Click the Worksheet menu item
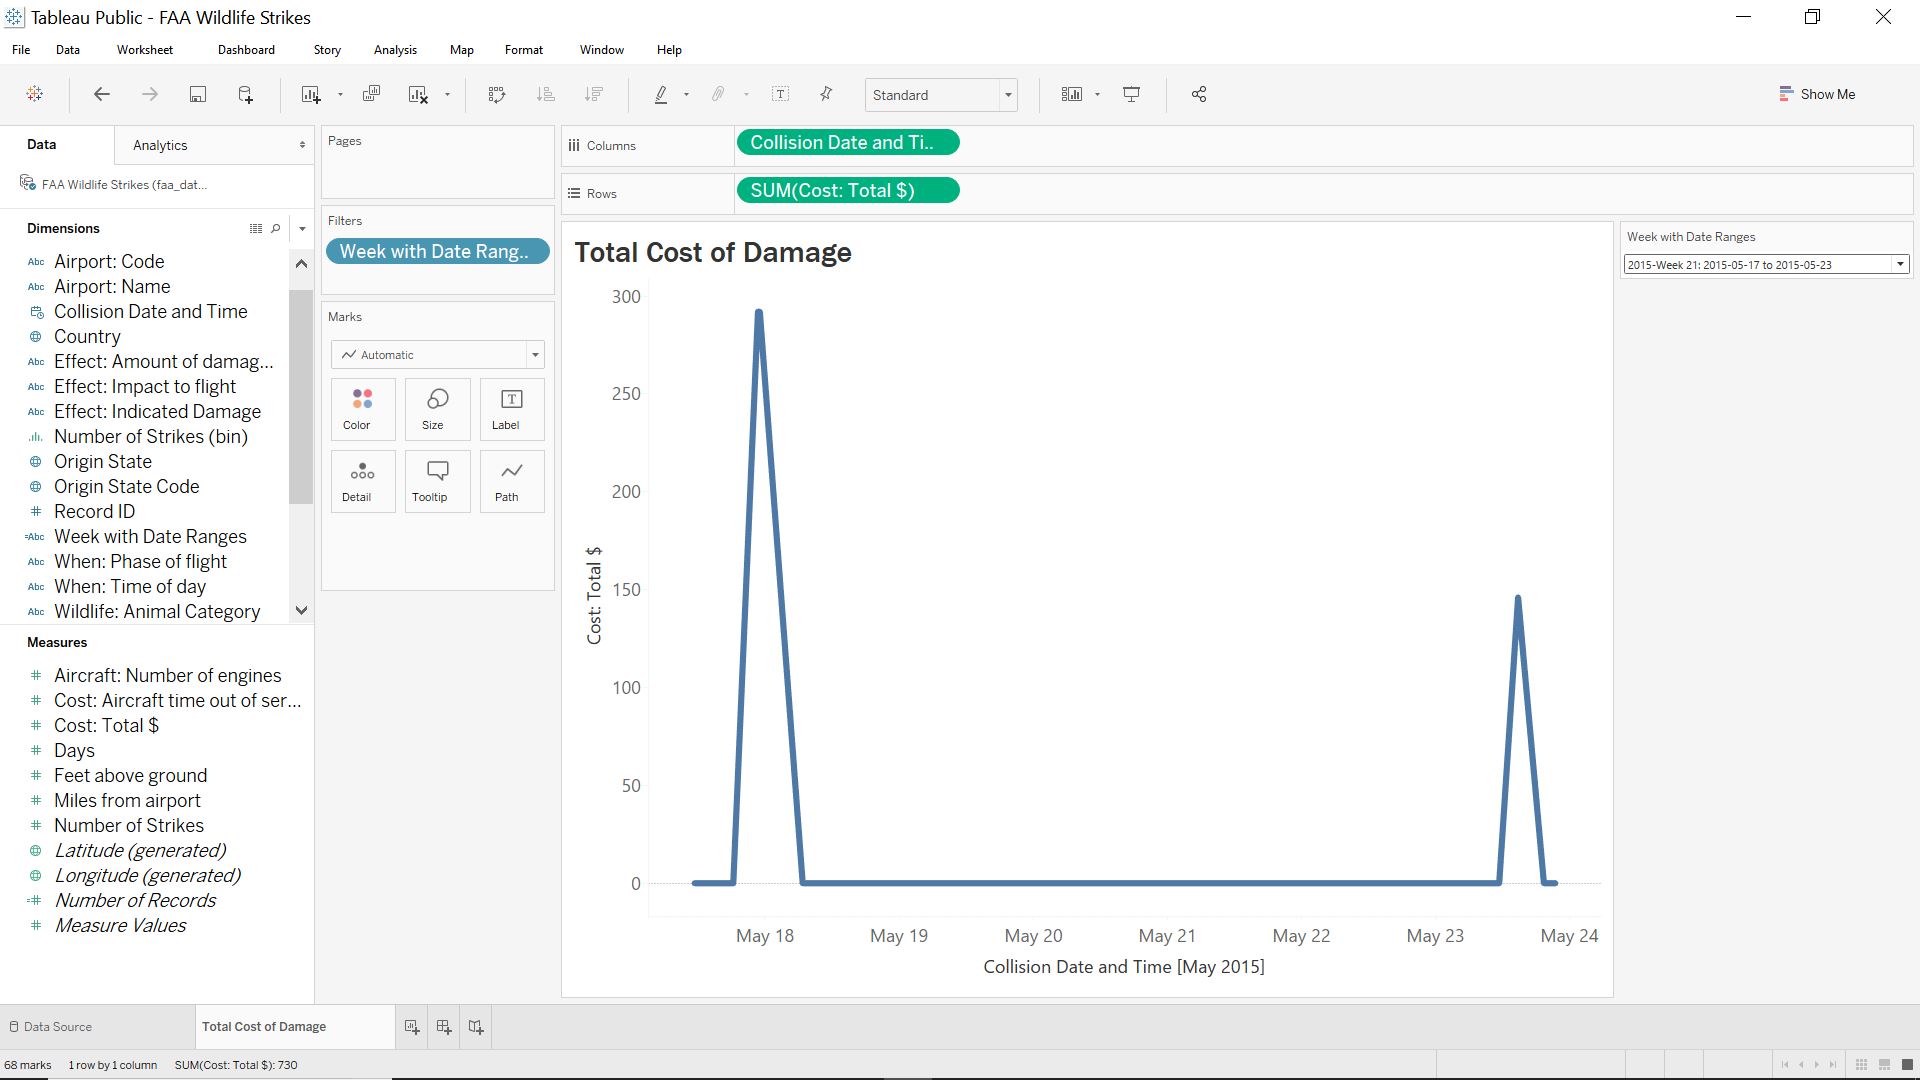1920x1080 pixels. click(x=144, y=49)
